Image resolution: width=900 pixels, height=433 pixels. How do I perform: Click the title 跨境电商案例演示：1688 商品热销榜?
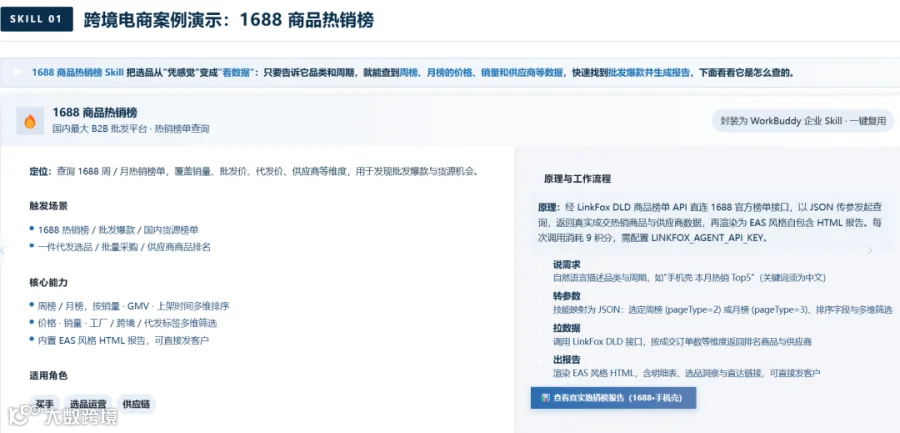click(228, 20)
